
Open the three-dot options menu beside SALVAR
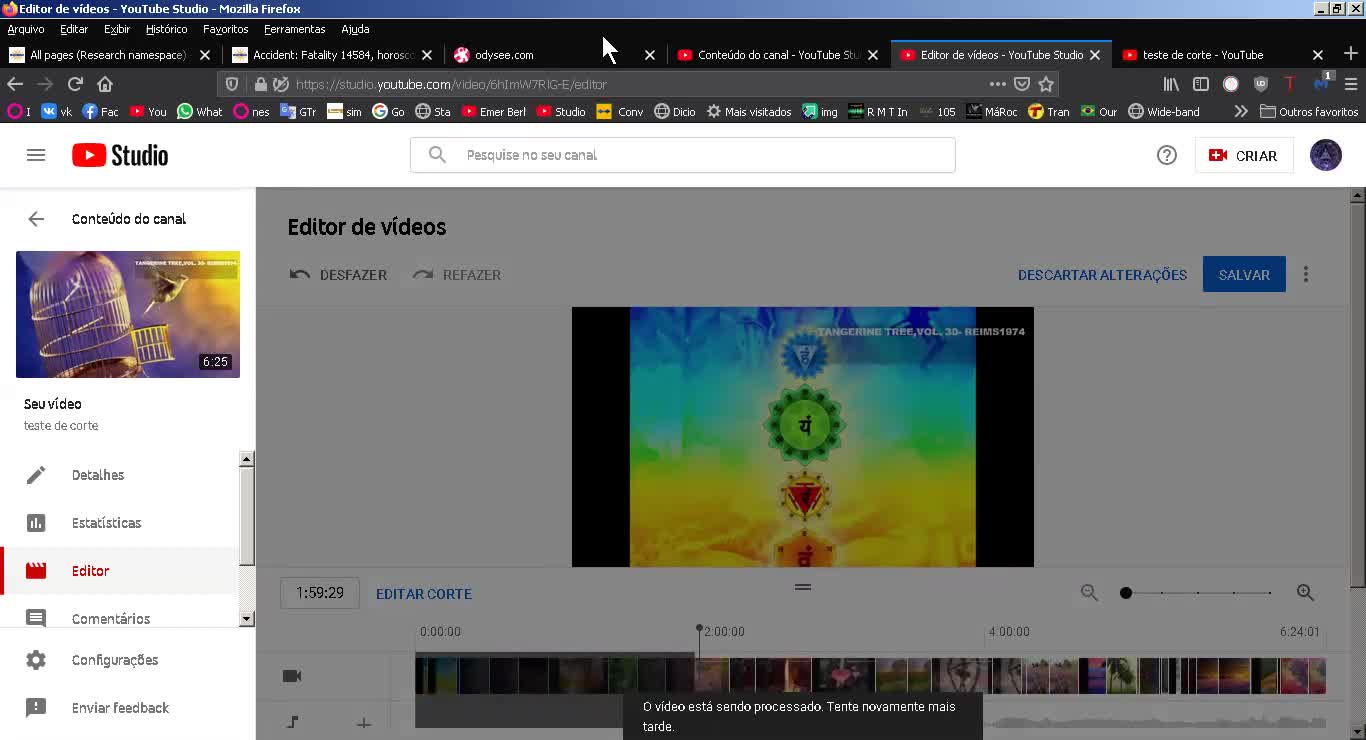[1306, 274]
